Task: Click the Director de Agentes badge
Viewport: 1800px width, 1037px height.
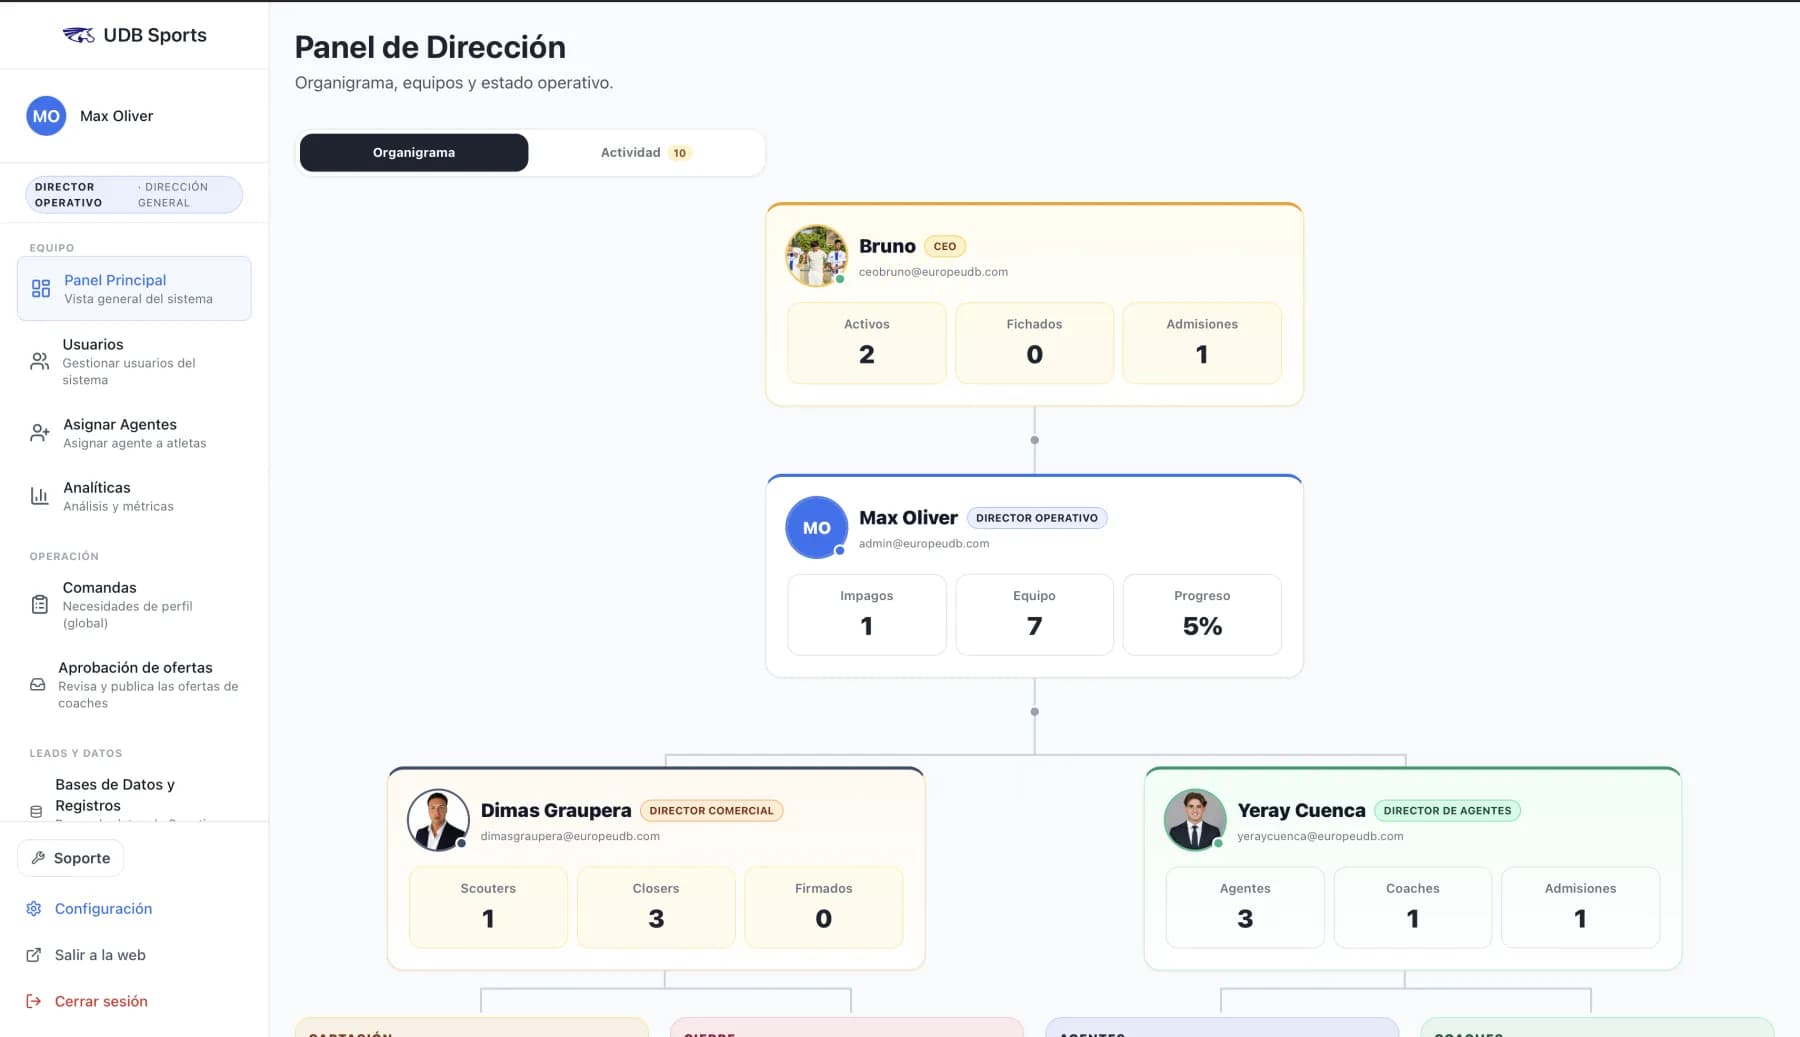Action: (x=1448, y=811)
